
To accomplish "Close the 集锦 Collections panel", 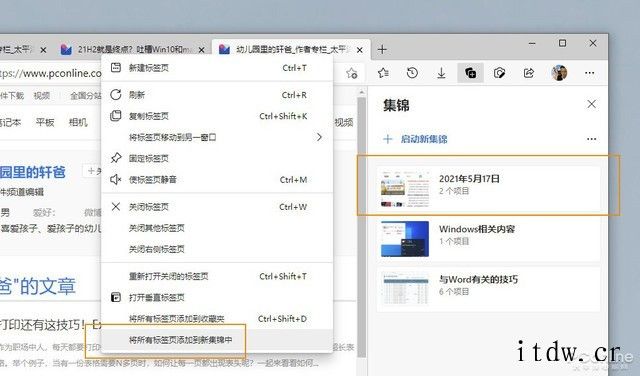I will [x=591, y=105].
